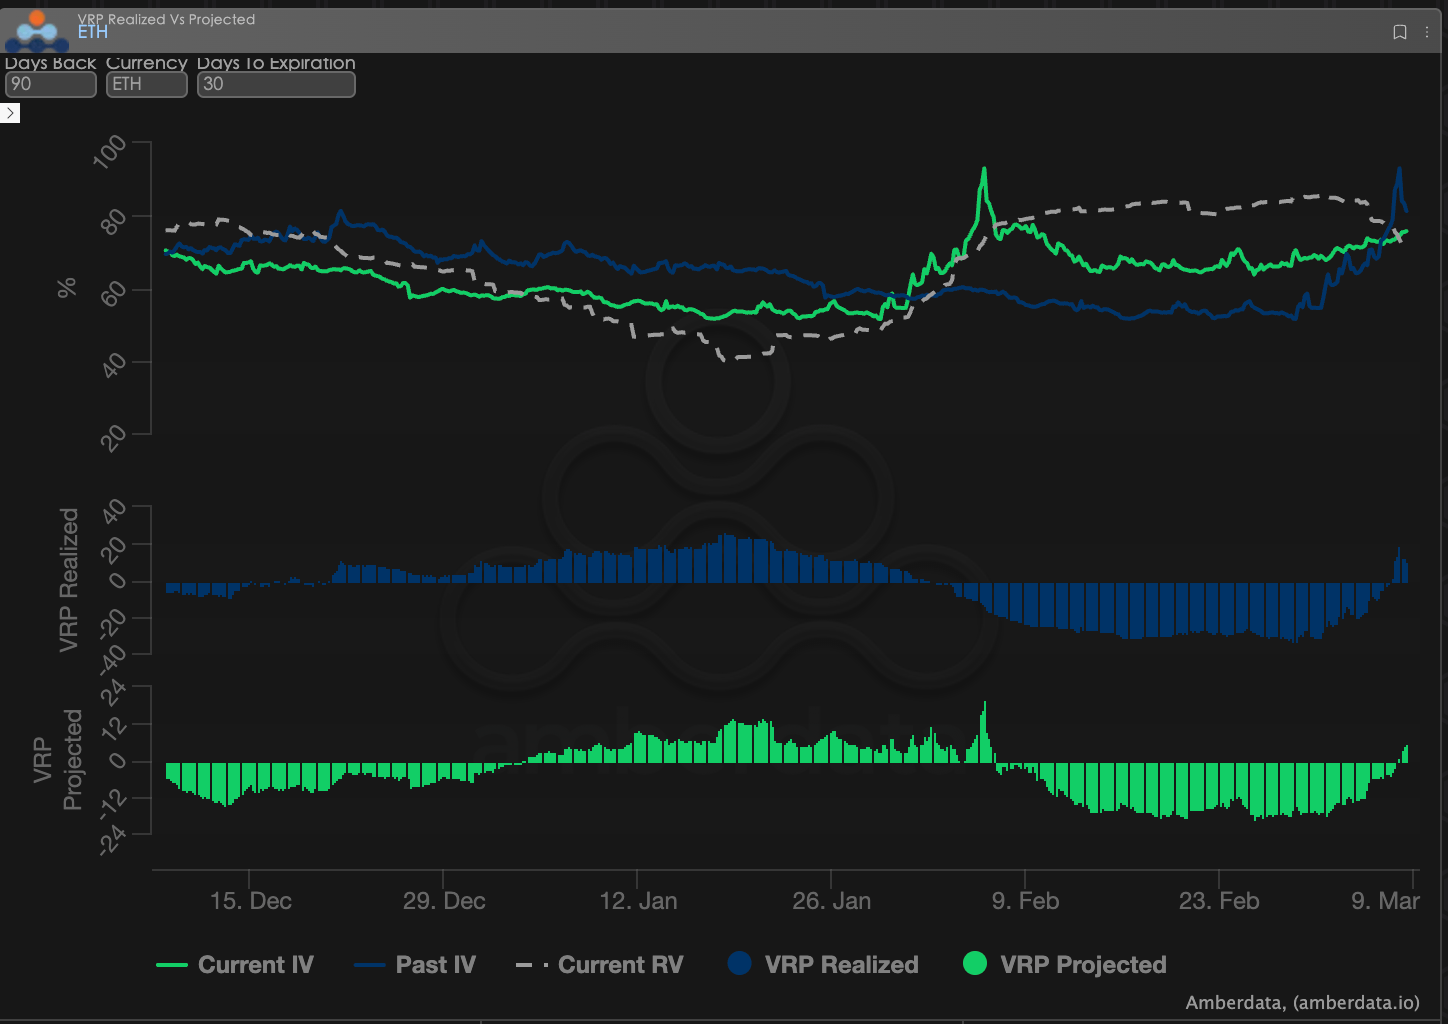Screen dimensions: 1448x1024
Task: Click the Days To Expiration label
Action: click(x=276, y=63)
